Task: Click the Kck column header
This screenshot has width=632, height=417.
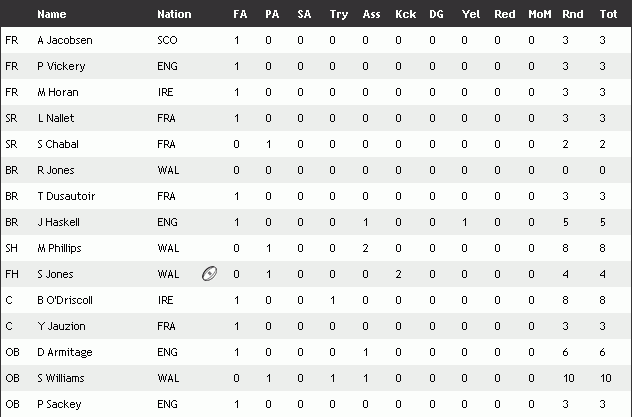Action: (405, 15)
